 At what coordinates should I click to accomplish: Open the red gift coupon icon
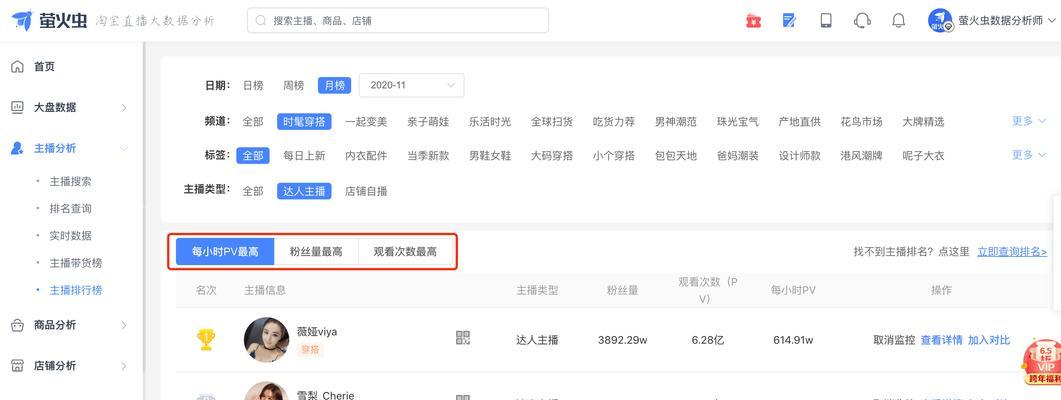pyautogui.click(x=753, y=20)
